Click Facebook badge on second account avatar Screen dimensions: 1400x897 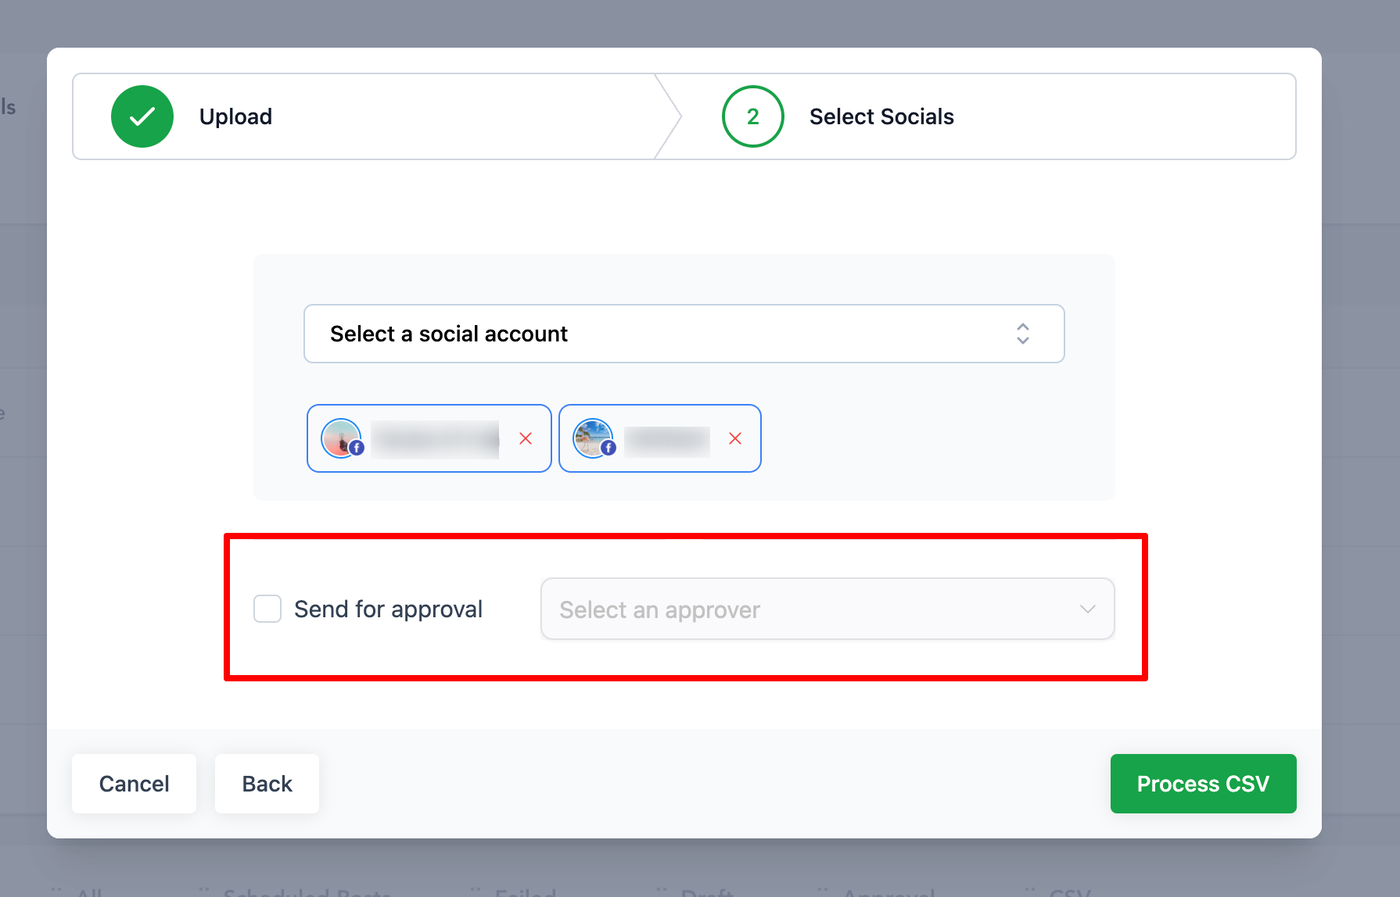608,447
